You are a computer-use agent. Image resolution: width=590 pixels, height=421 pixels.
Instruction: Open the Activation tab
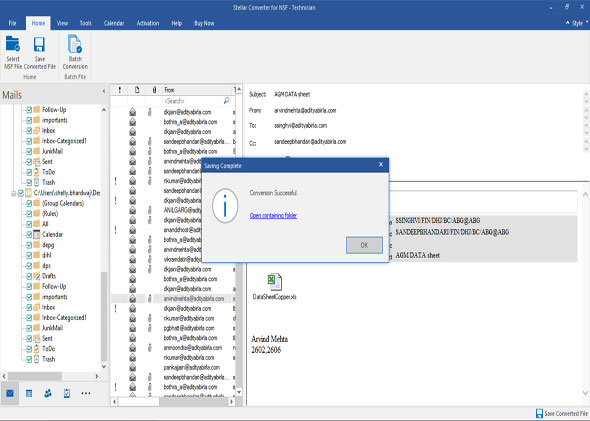click(148, 23)
